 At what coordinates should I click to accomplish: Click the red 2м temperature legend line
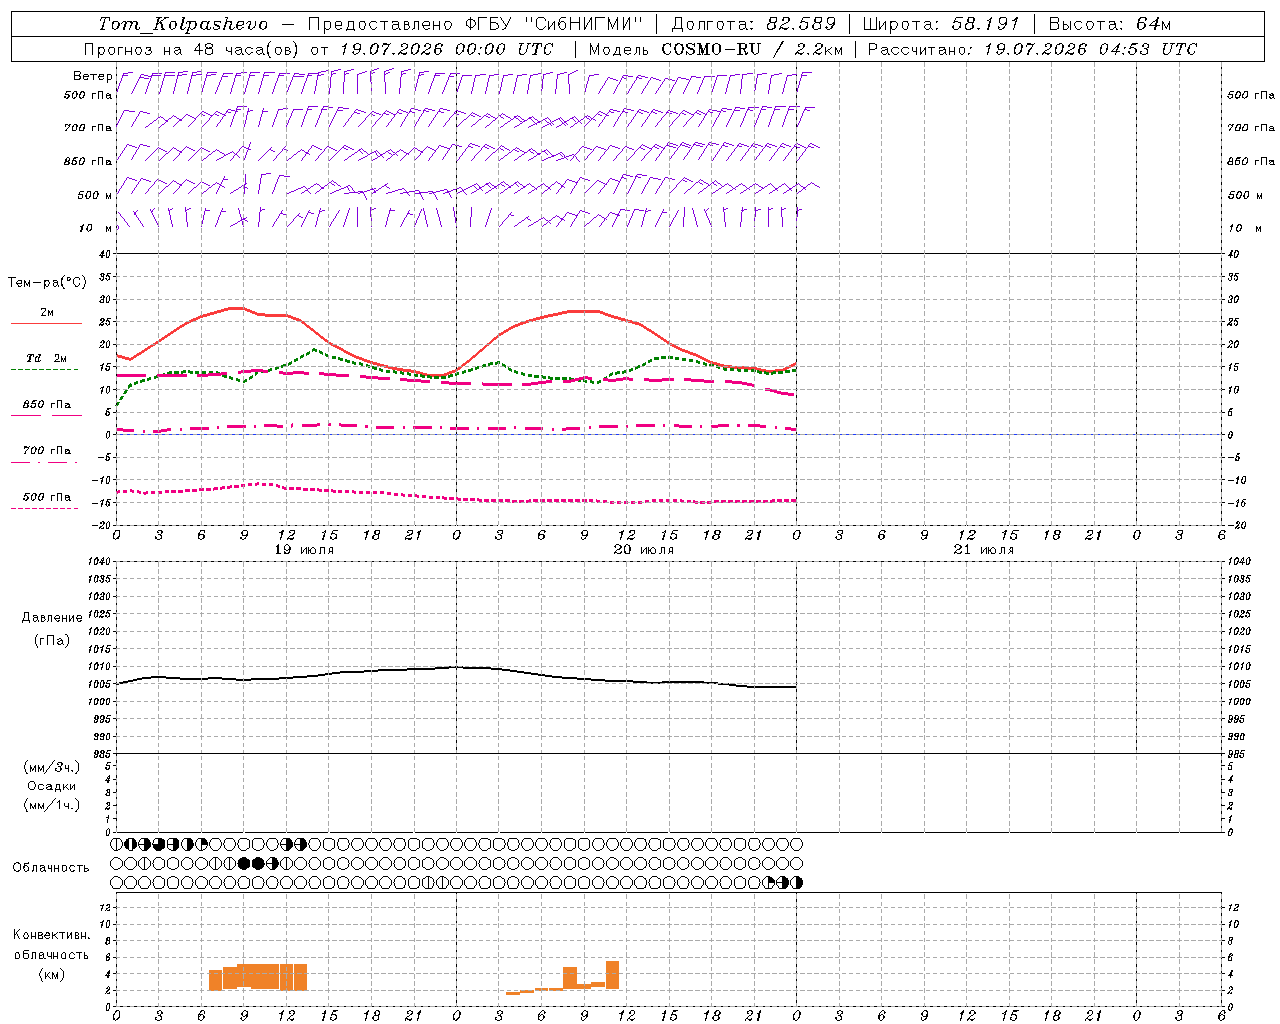[46, 323]
